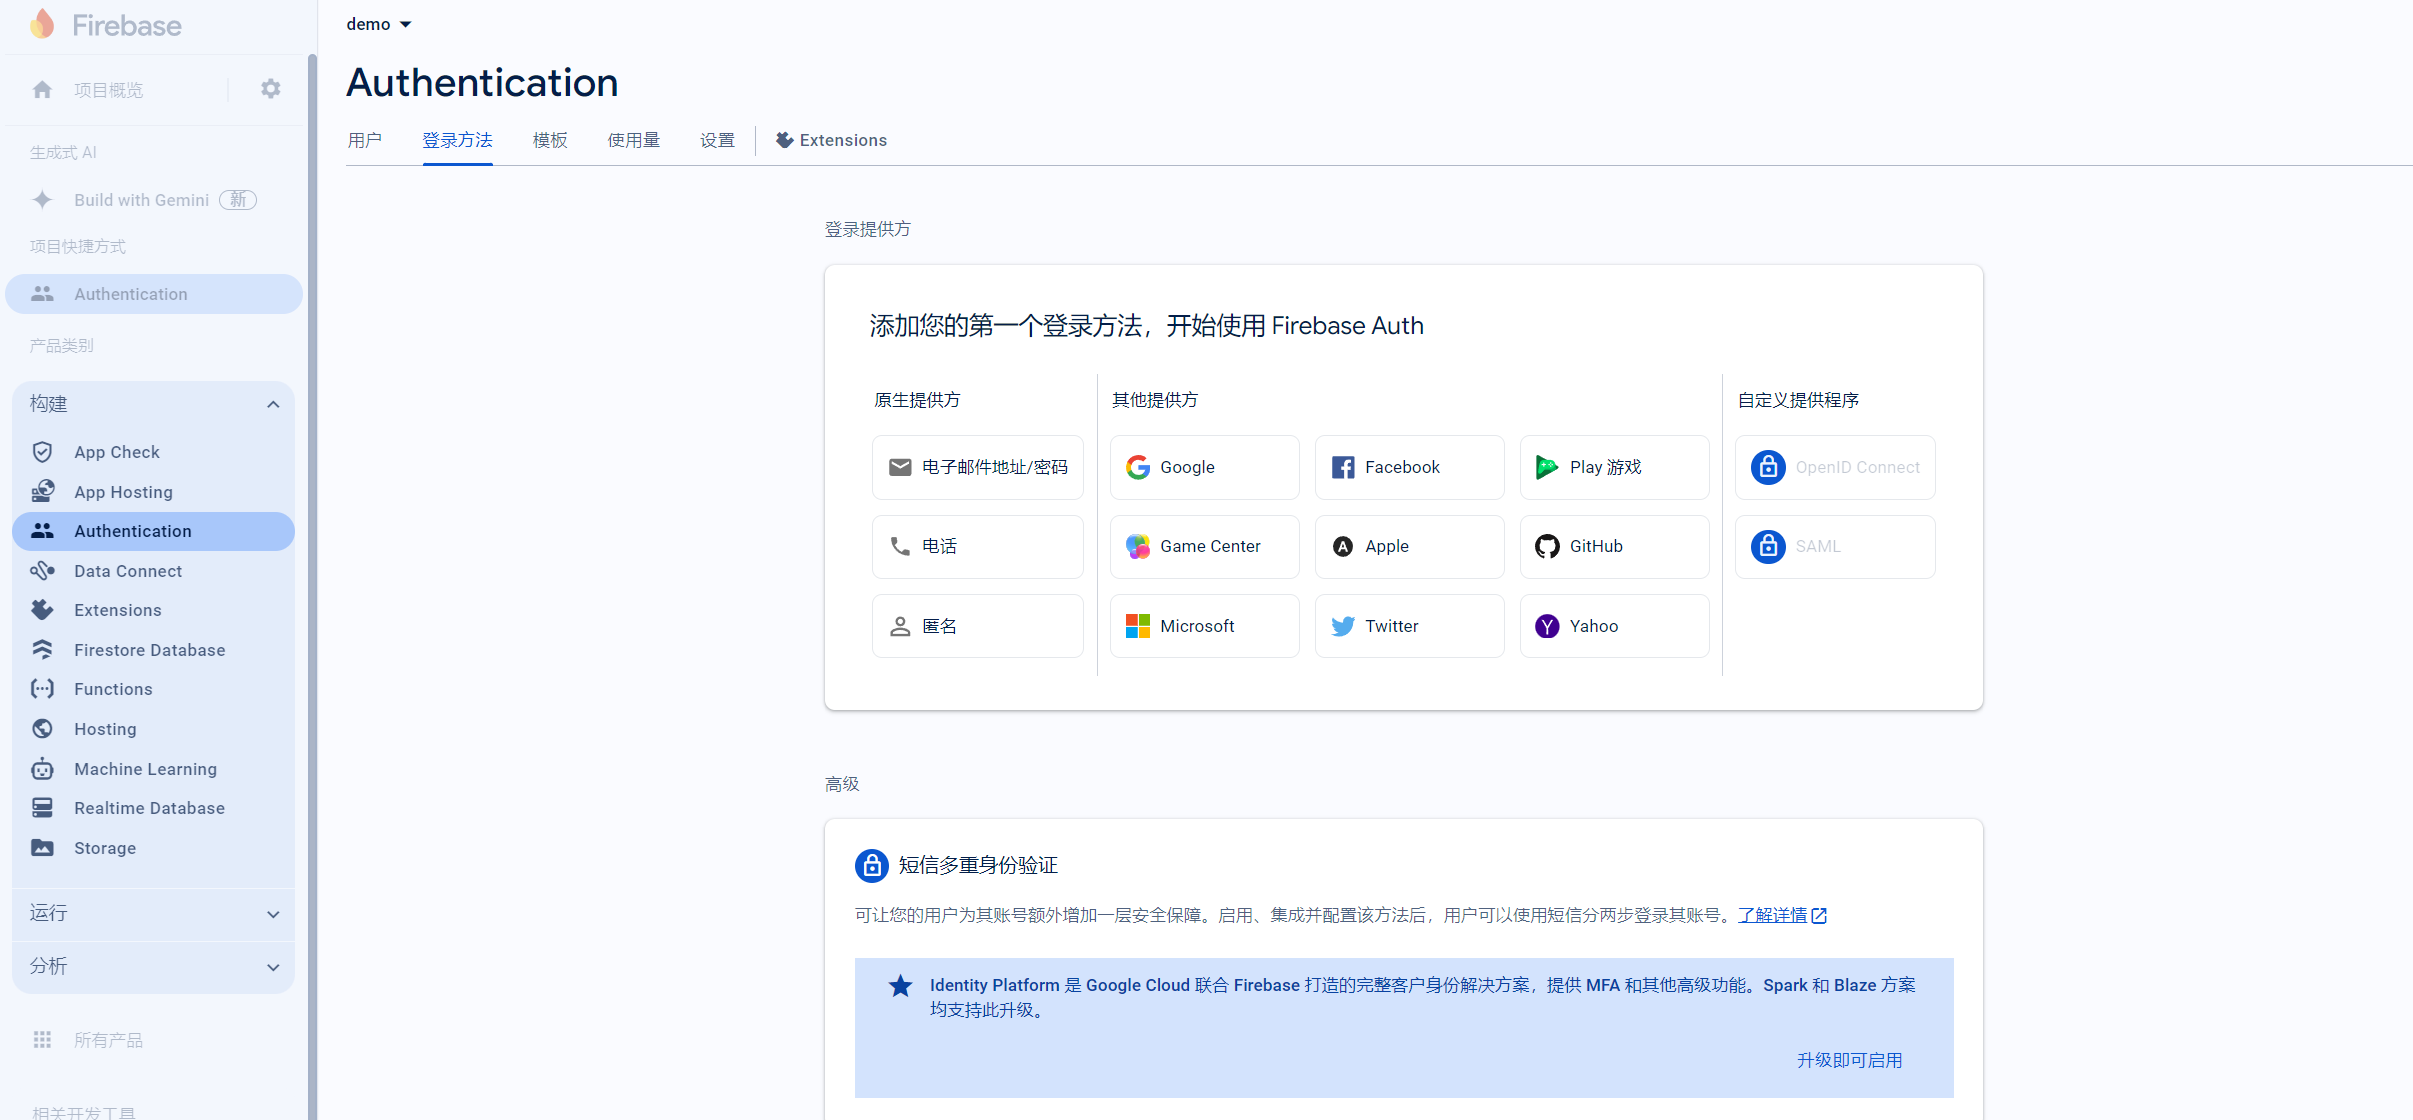Click the 所有产品 label
This screenshot has height=1120, width=2413.
[x=108, y=1040]
